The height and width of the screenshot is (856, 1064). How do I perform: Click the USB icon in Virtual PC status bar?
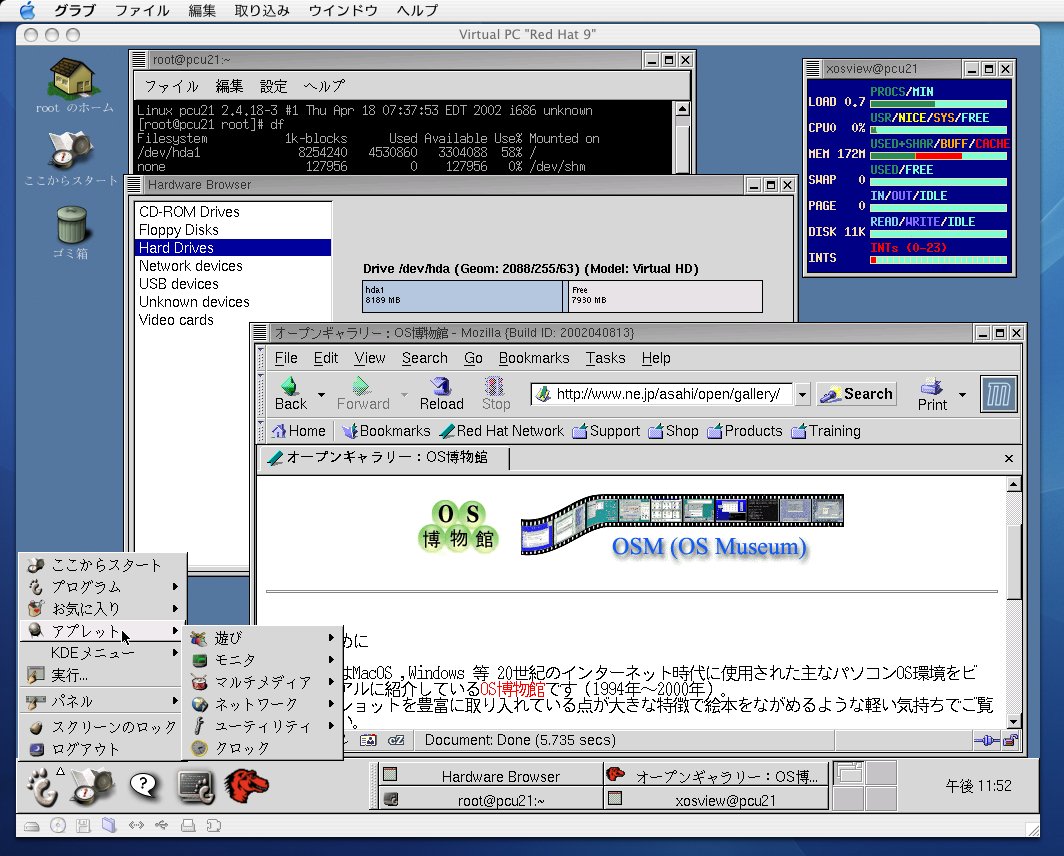coord(162,825)
